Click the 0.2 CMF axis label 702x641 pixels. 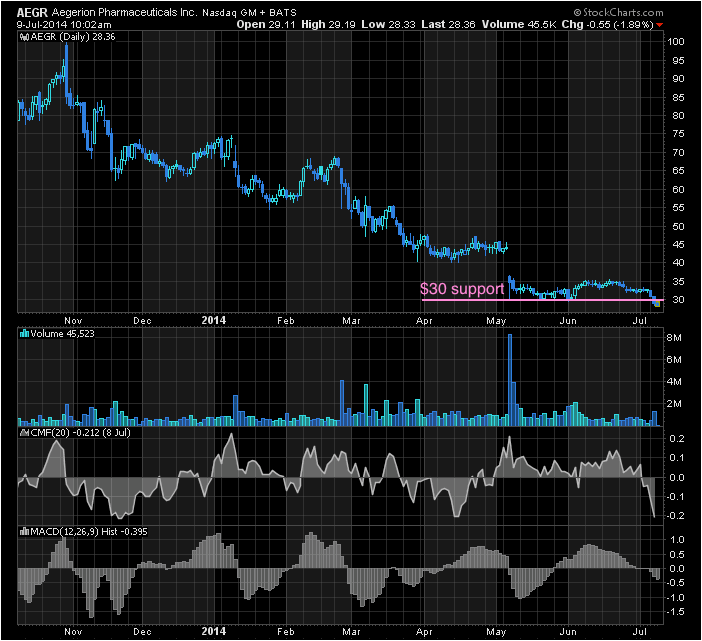tap(677, 439)
